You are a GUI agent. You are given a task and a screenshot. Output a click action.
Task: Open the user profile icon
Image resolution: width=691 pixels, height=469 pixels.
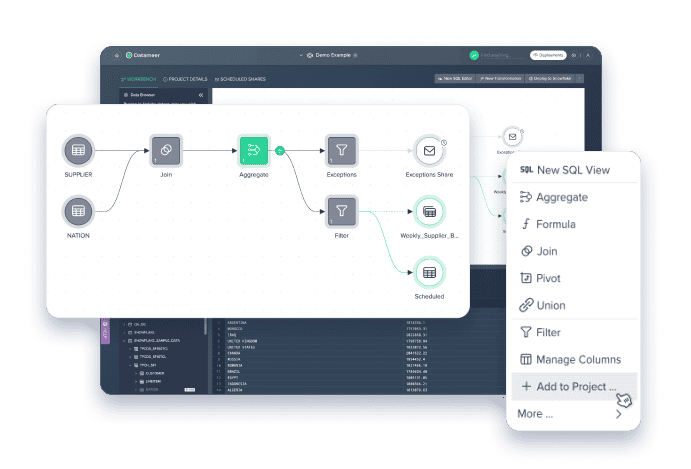click(588, 56)
